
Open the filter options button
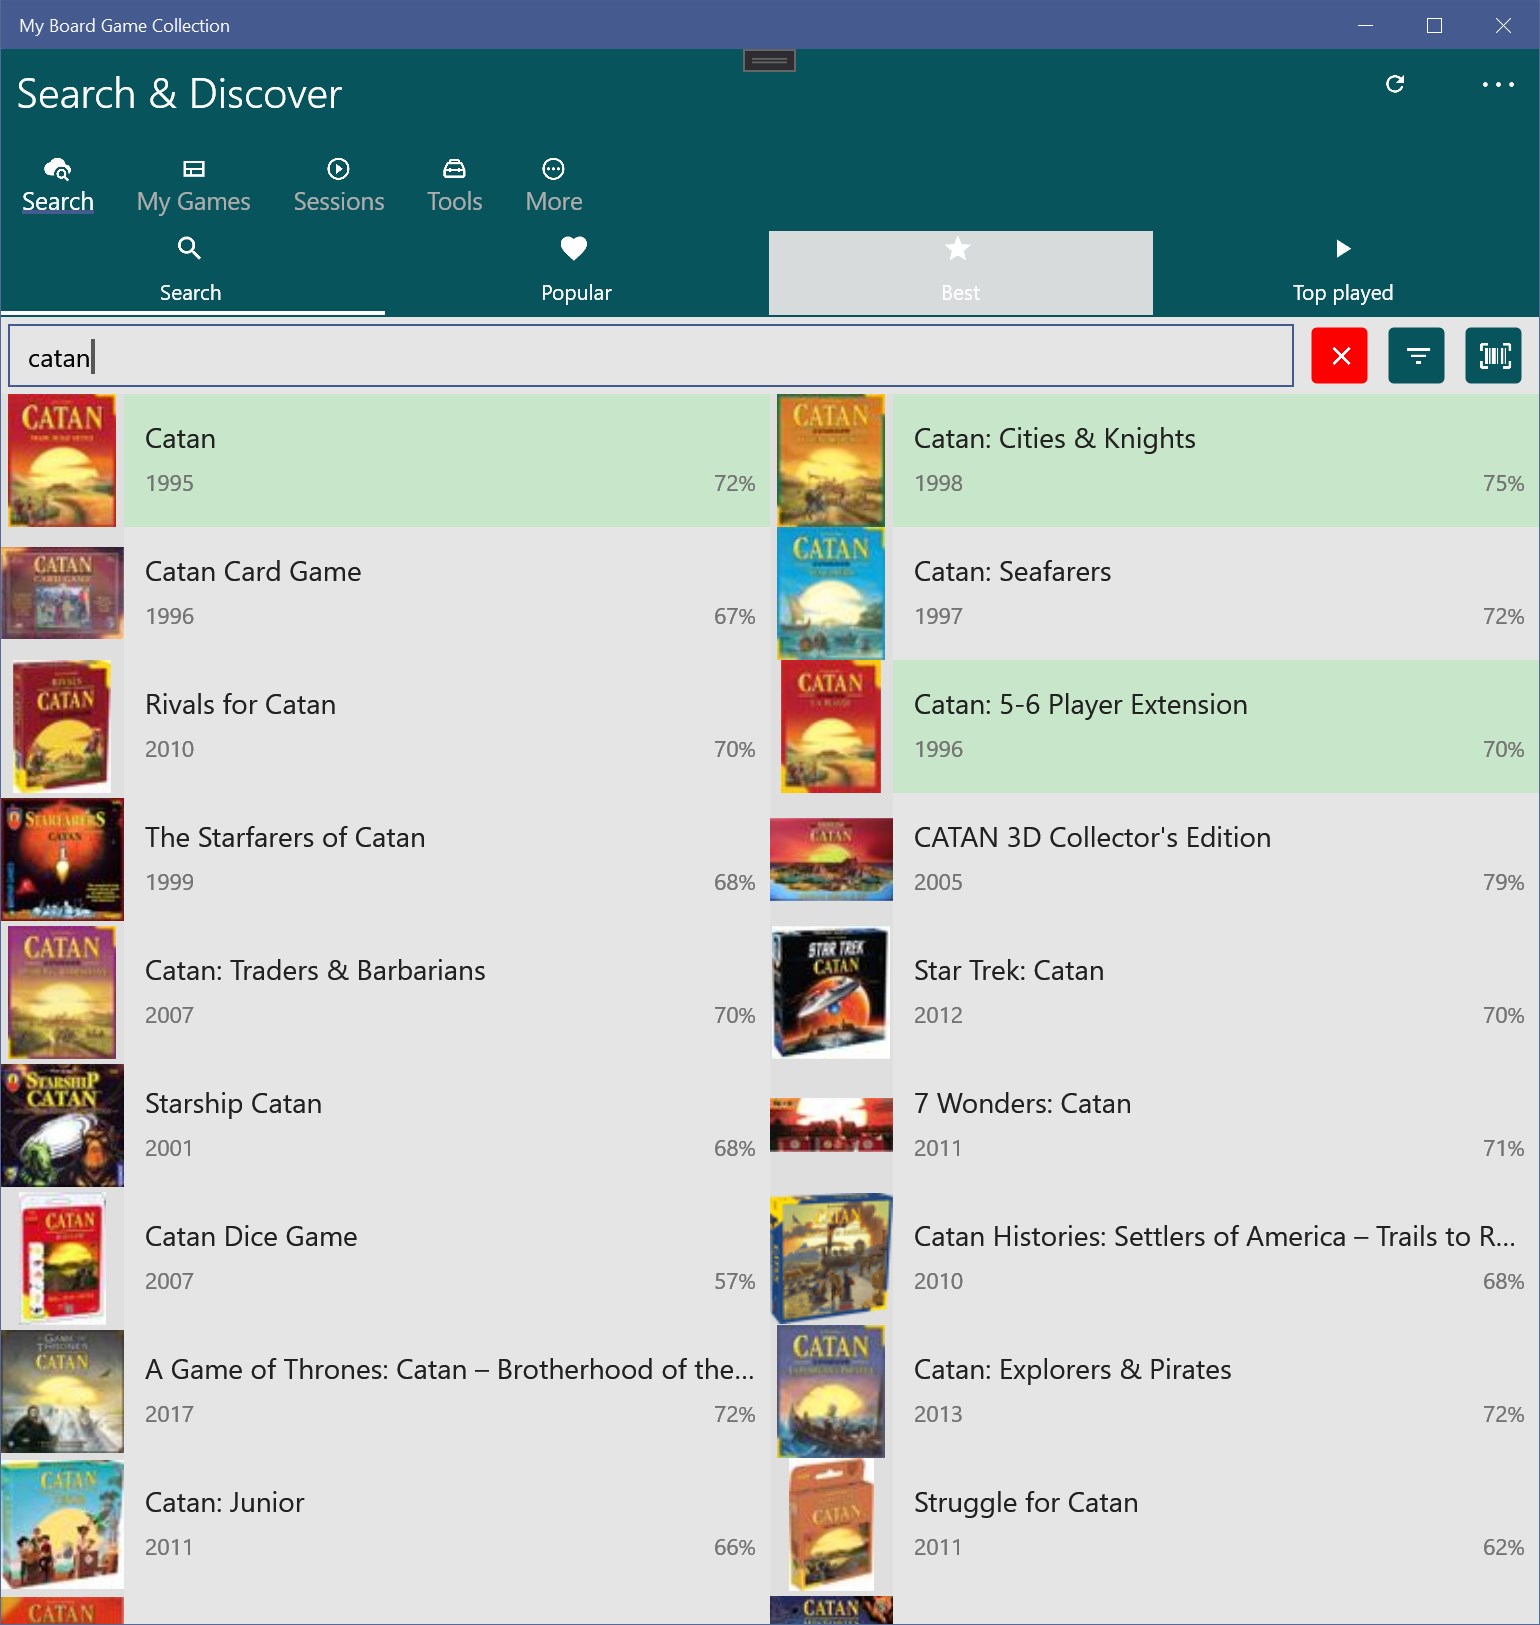(1417, 356)
